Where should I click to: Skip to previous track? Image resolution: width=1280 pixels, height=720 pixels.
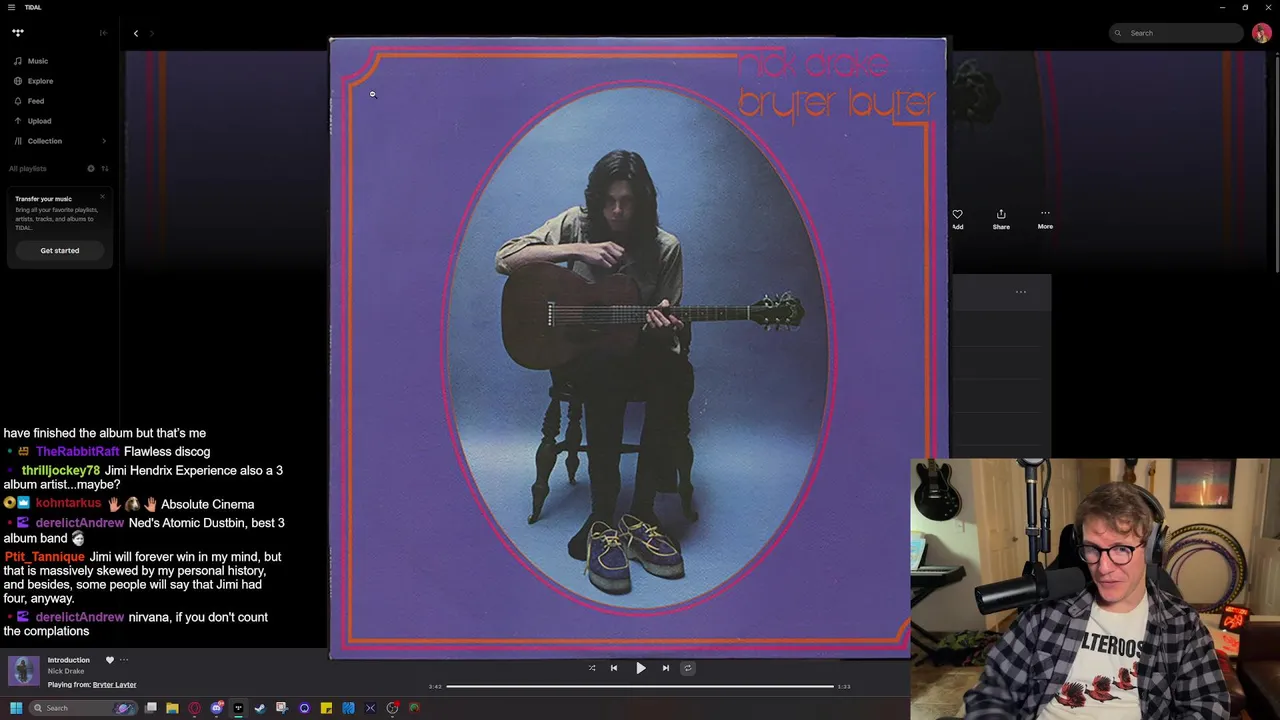click(x=614, y=668)
